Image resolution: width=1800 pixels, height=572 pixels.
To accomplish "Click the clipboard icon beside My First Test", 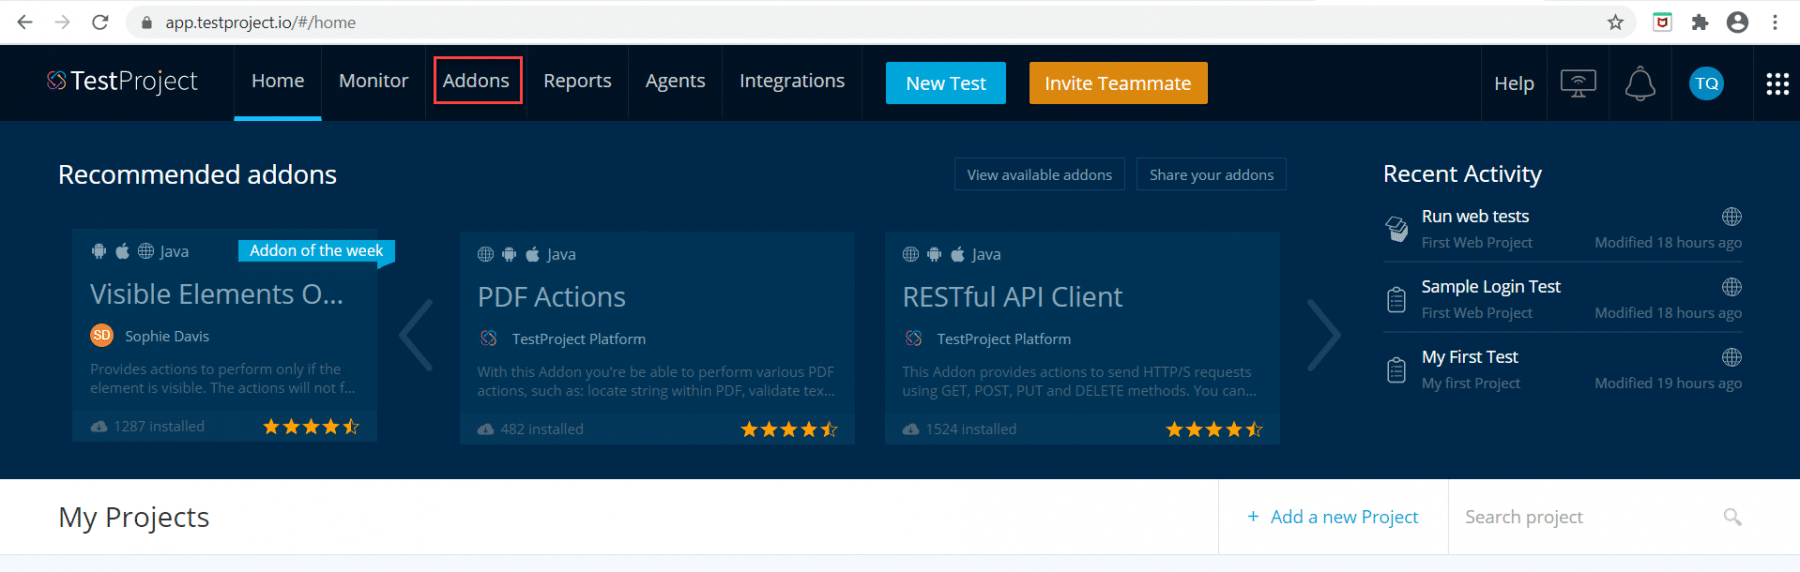I will click(1396, 370).
